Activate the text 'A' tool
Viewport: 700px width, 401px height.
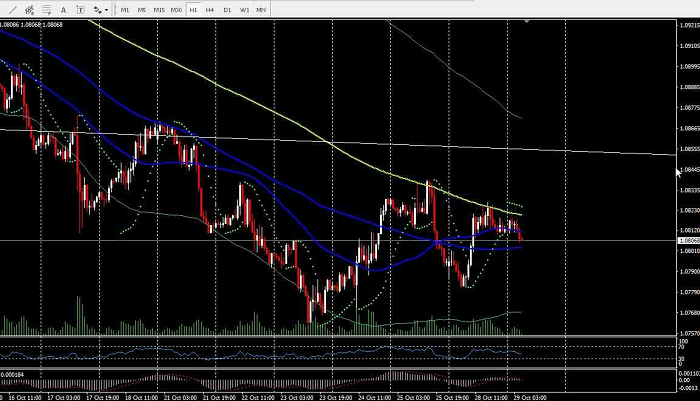pyautogui.click(x=63, y=9)
